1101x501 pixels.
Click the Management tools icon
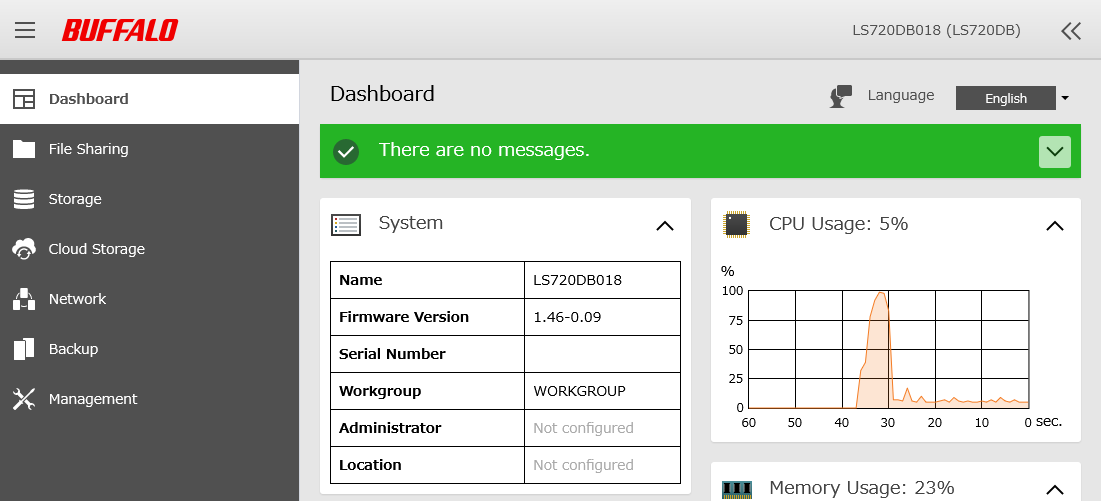tap(24, 399)
